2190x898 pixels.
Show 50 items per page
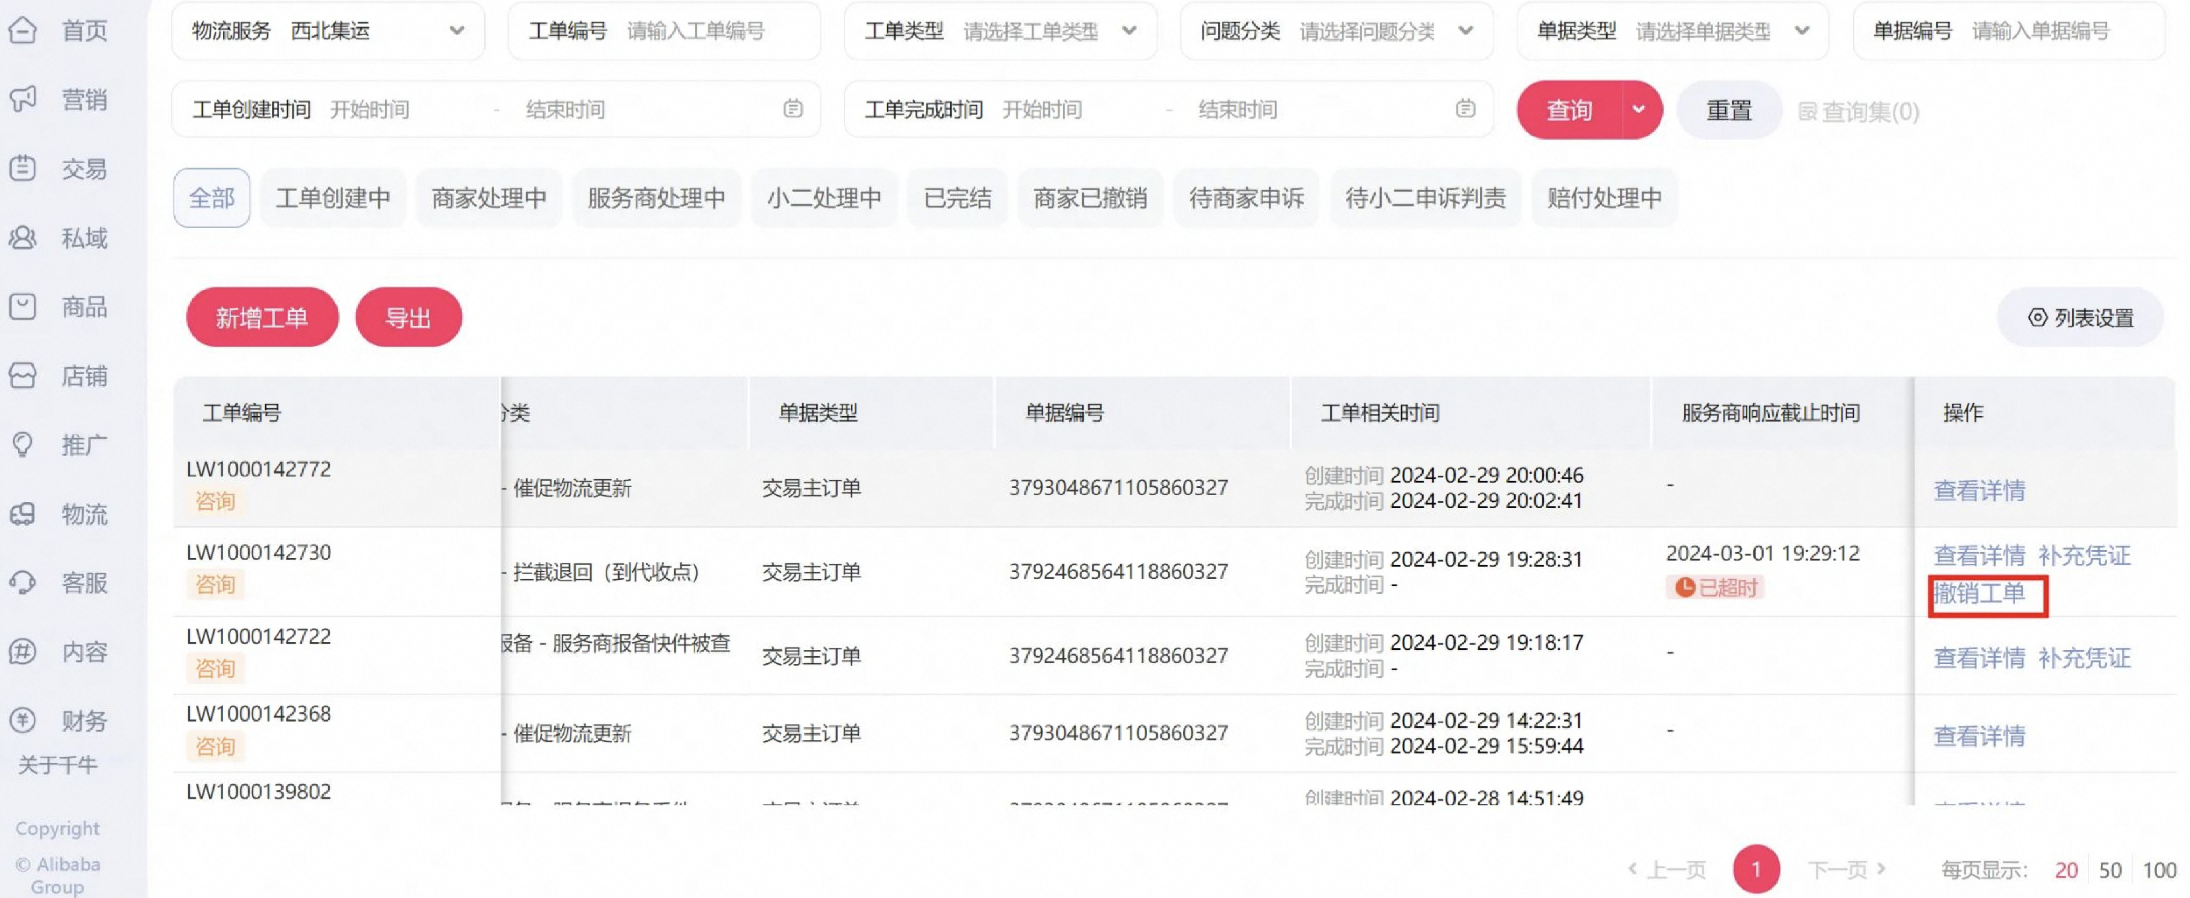(2110, 870)
